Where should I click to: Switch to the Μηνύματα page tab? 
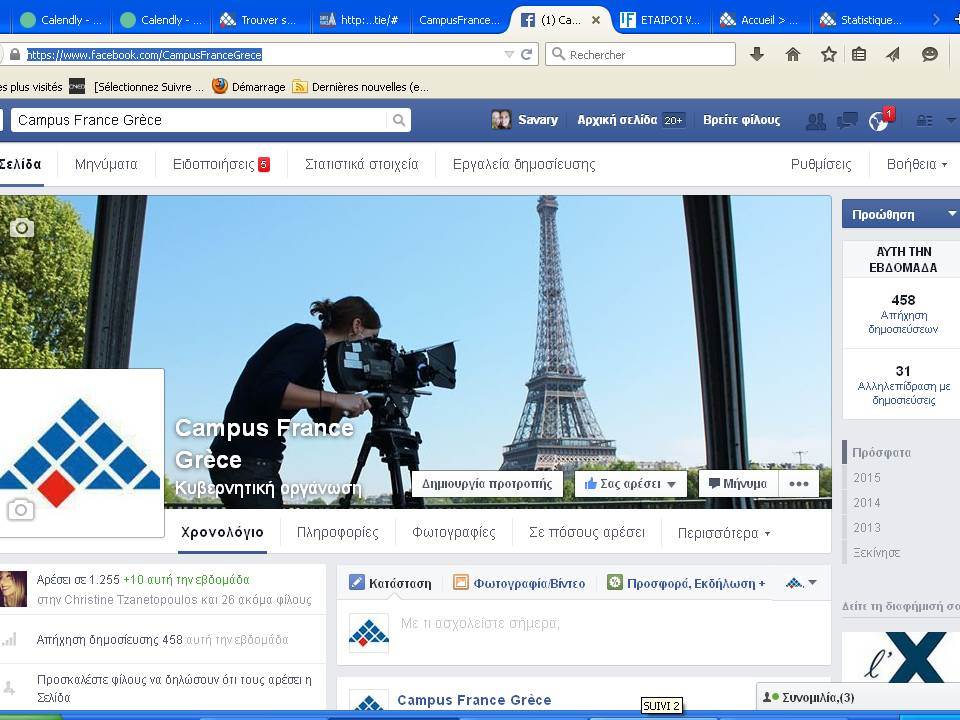106,164
